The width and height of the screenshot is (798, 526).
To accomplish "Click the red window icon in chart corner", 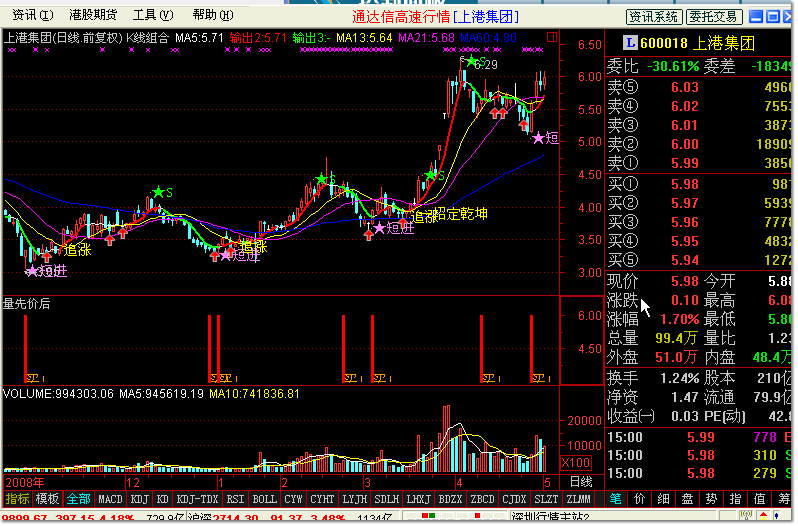I will [x=552, y=37].
